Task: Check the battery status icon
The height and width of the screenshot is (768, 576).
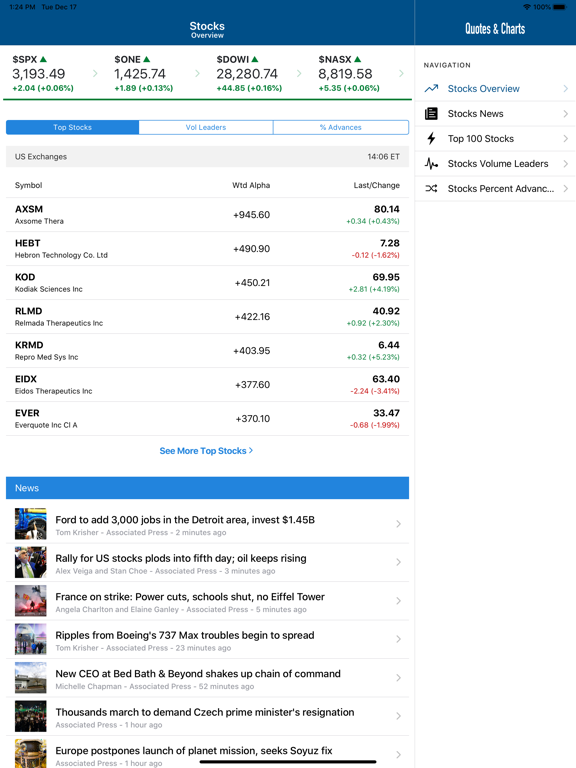Action: [560, 7]
